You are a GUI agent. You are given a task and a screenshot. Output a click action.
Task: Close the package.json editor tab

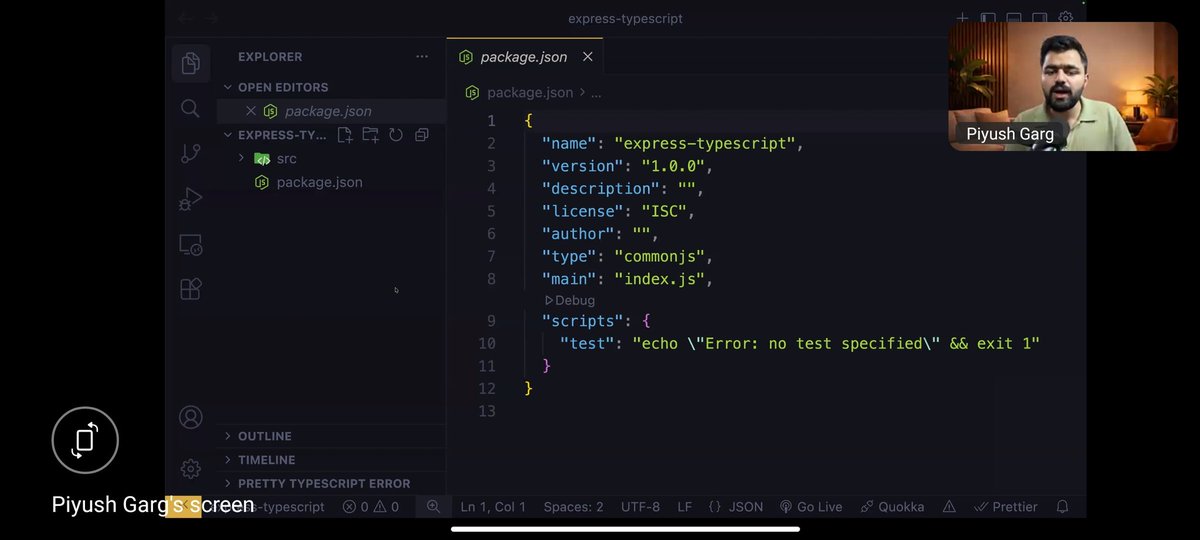coord(588,57)
